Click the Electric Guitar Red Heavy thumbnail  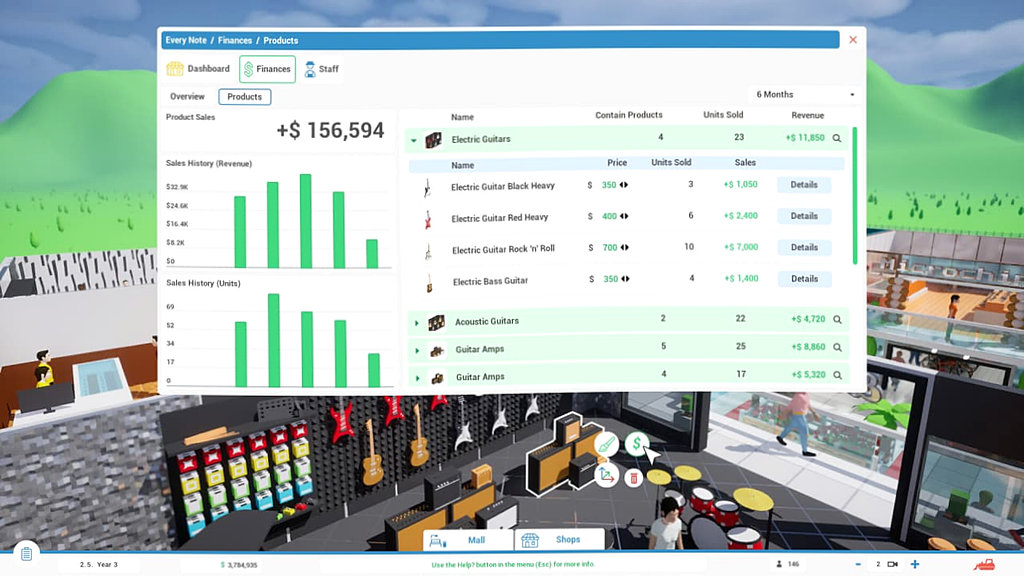[428, 219]
